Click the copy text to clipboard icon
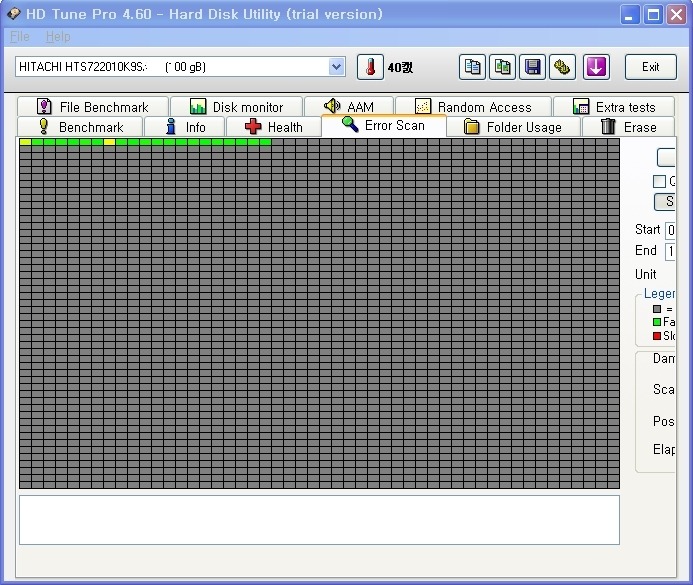The image size is (693, 585). tap(472, 67)
